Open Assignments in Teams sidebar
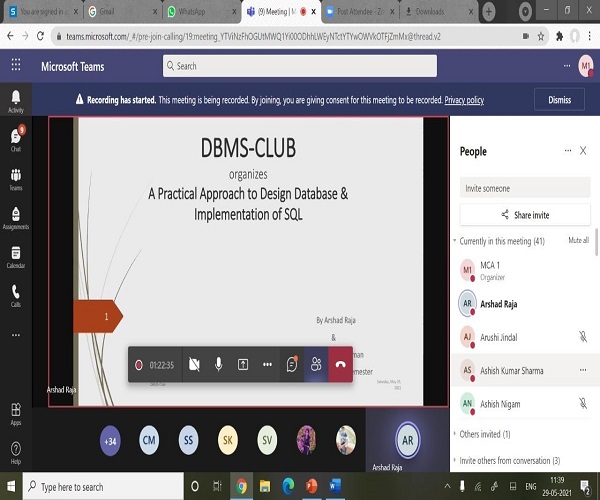The height and width of the screenshot is (500, 600). [x=16, y=218]
